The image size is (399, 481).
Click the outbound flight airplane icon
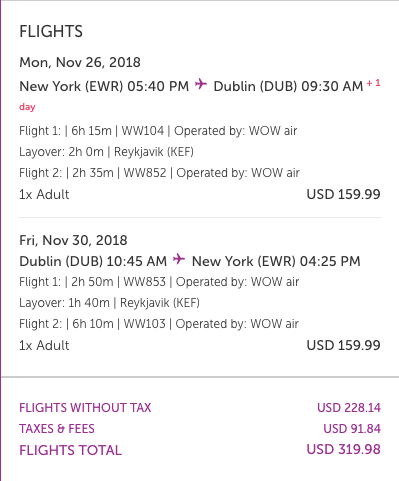201,84
